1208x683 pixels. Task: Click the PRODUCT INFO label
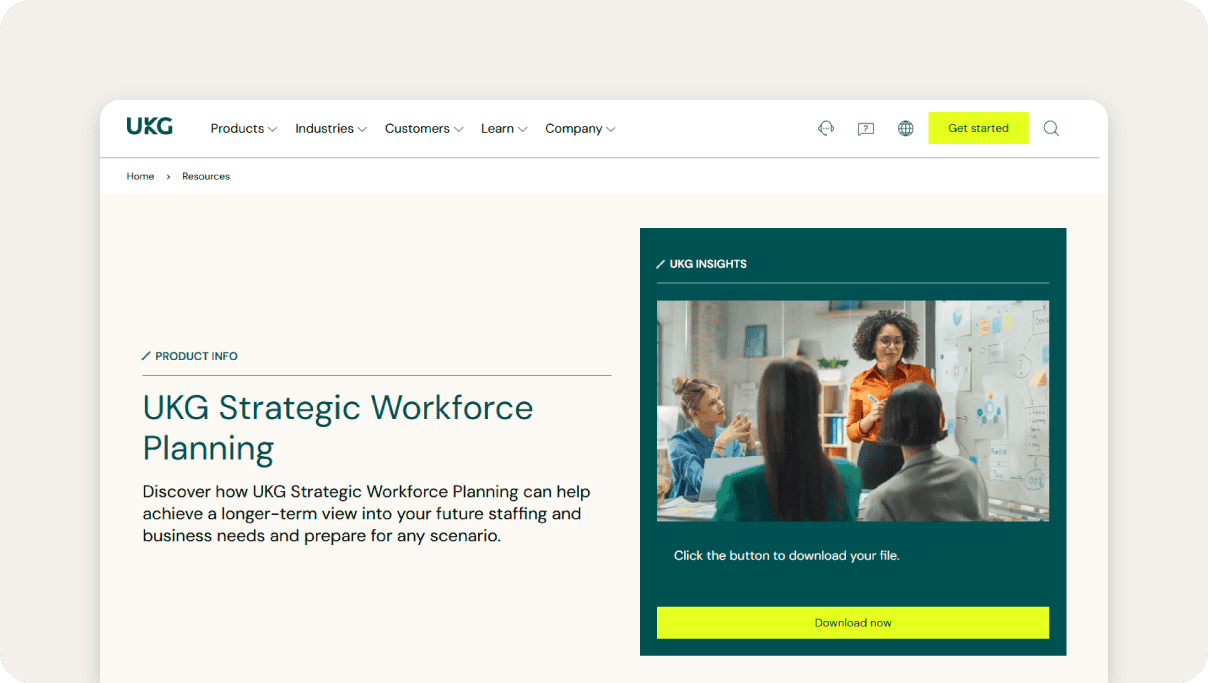tap(197, 356)
